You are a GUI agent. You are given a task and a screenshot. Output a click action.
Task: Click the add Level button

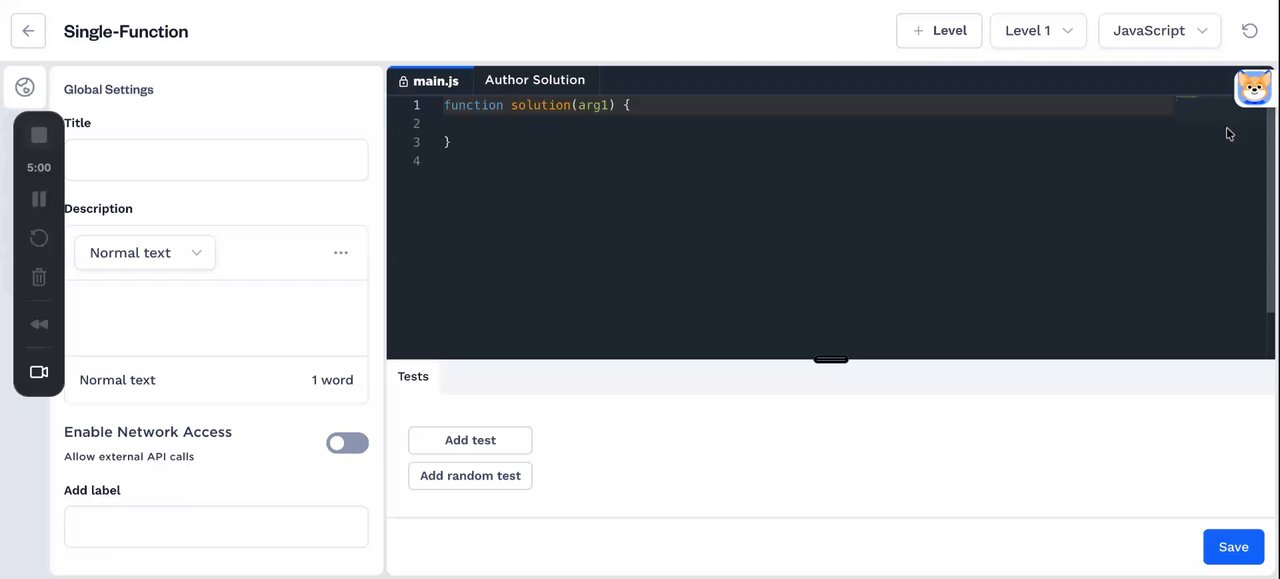(940, 31)
